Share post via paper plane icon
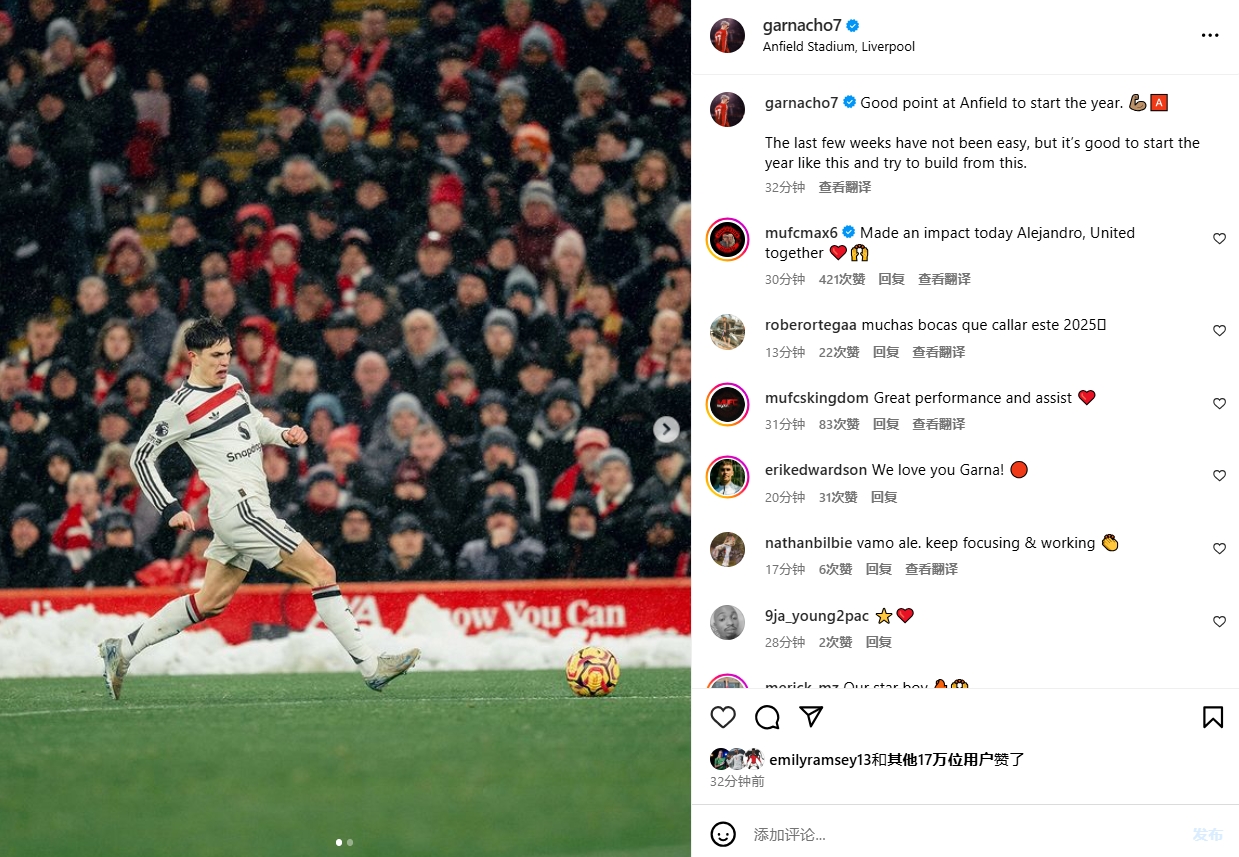This screenshot has height=857, width=1239. point(811,717)
